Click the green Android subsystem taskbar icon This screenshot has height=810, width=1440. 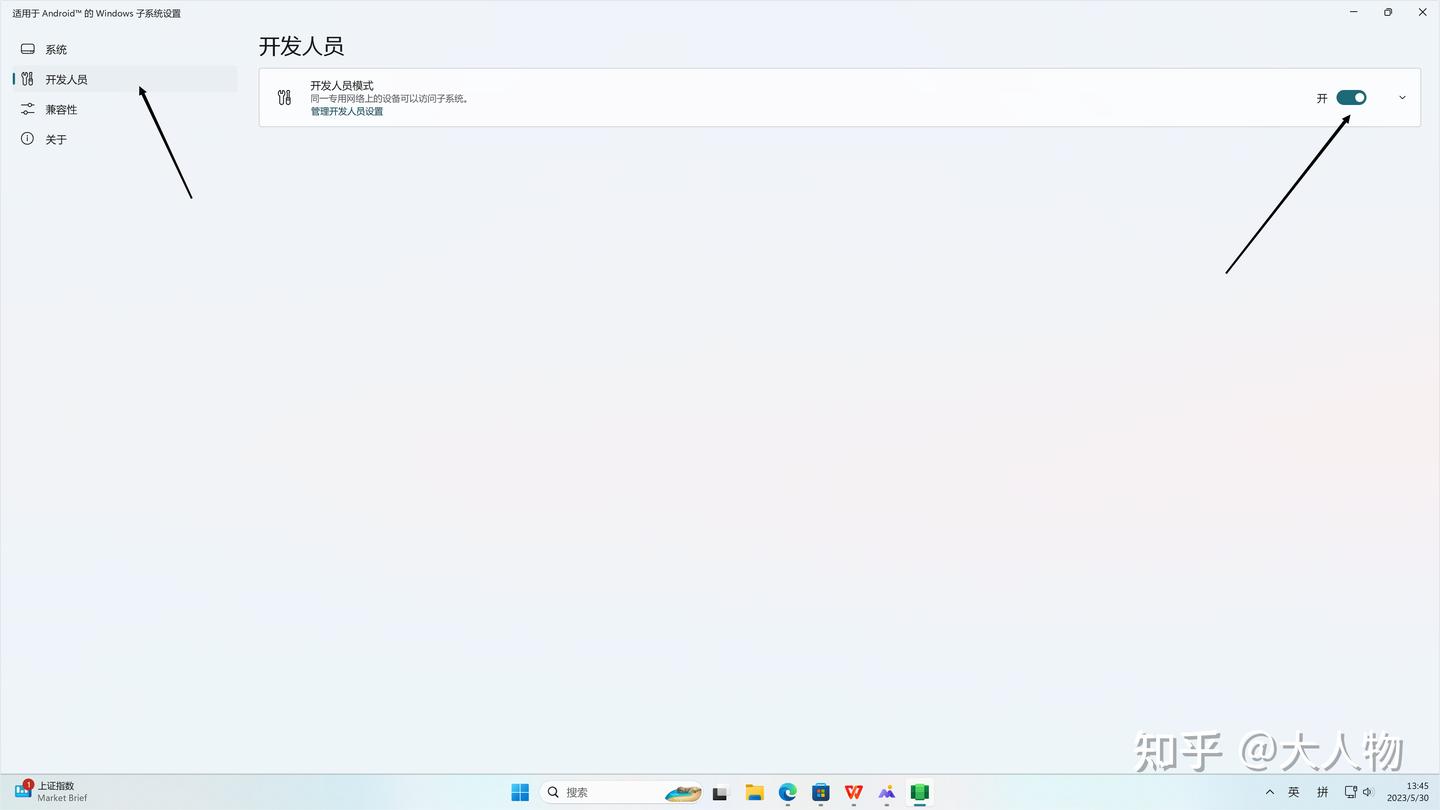pyautogui.click(x=920, y=792)
